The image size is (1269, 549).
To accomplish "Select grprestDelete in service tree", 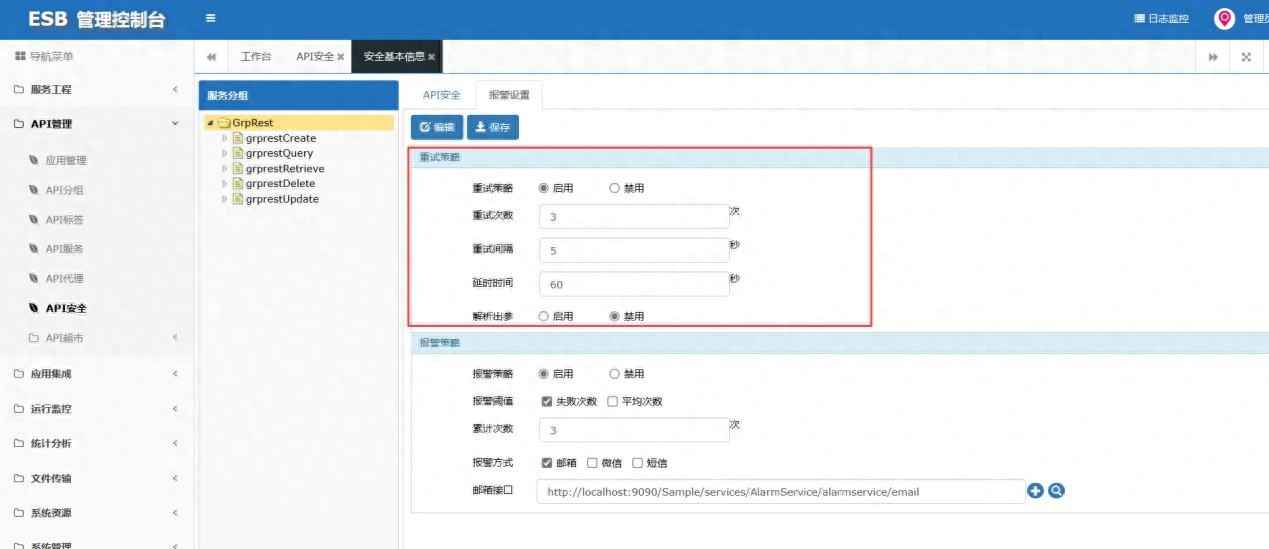I will [280, 183].
